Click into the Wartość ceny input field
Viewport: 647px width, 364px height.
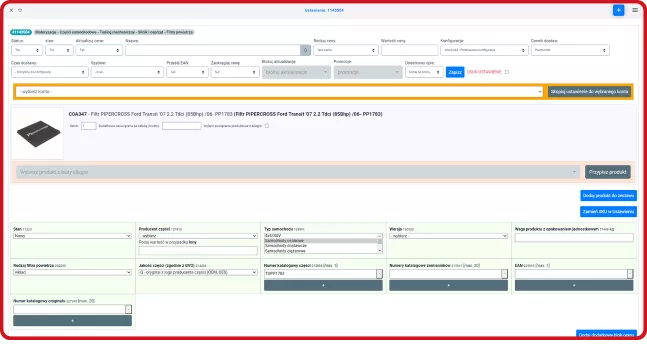click(409, 50)
